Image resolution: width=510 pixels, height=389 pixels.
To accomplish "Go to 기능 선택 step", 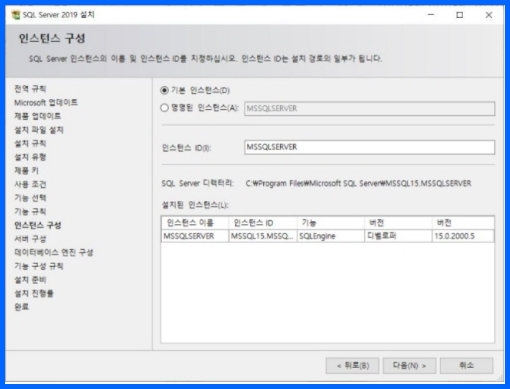I will click(x=30, y=198).
